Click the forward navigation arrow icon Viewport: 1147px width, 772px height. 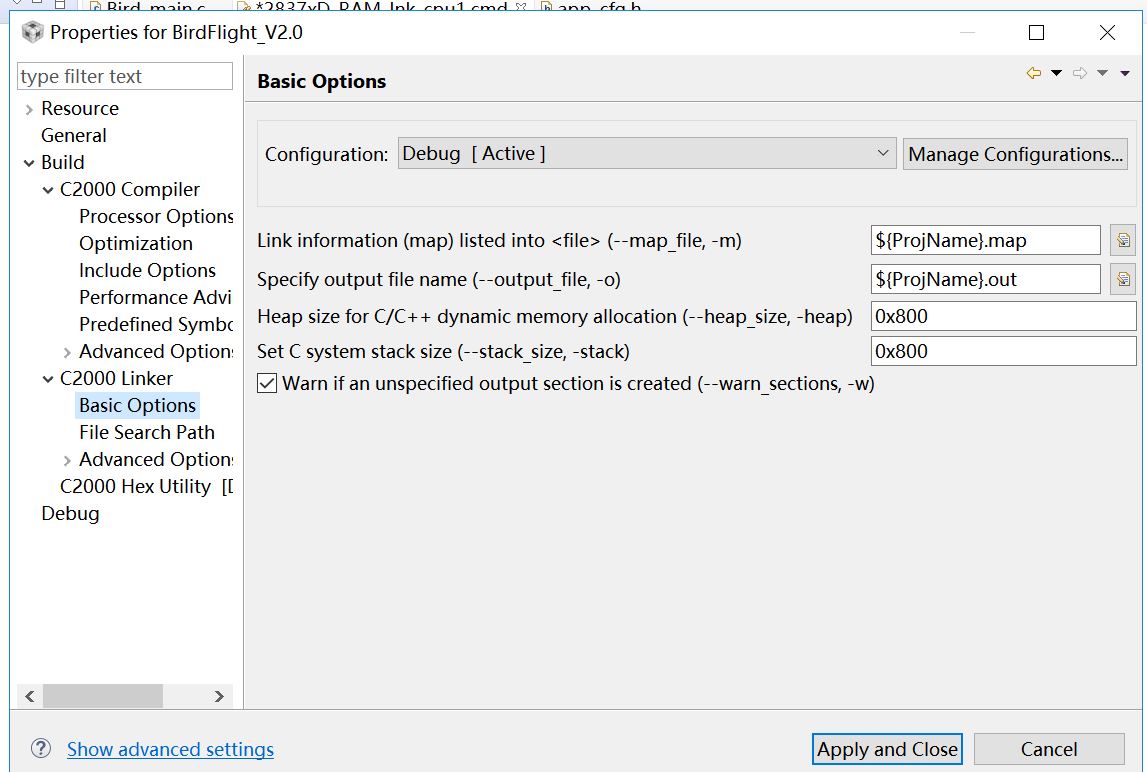(1079, 73)
